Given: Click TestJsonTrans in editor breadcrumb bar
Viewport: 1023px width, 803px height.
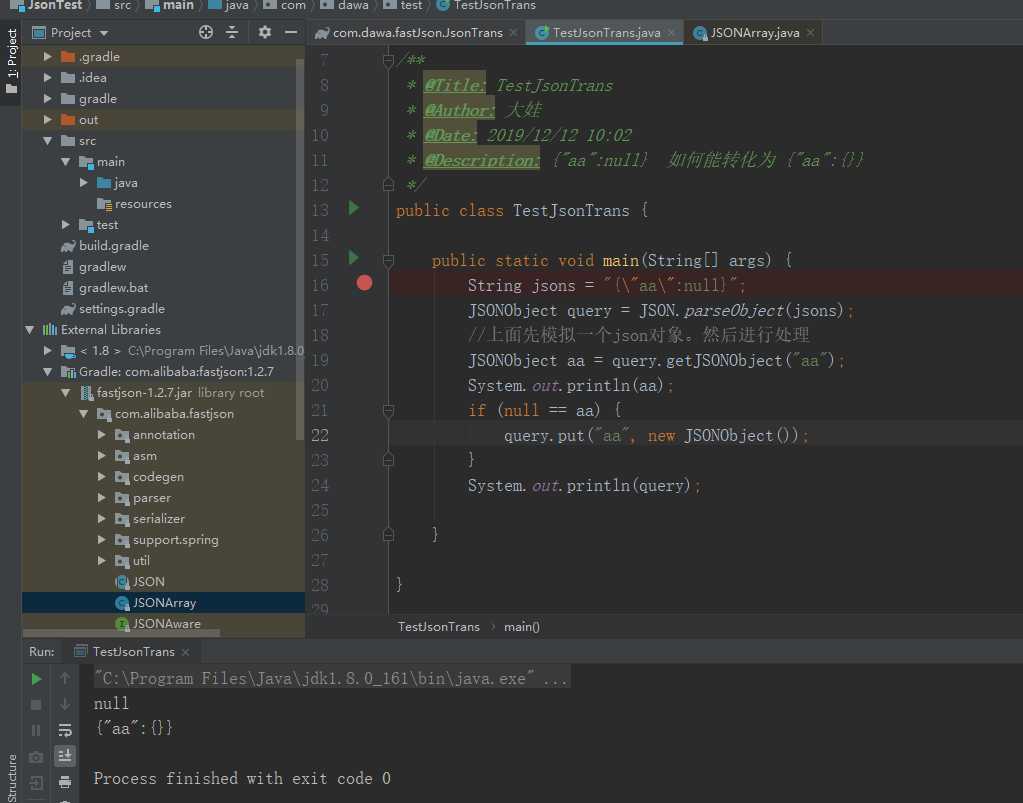Looking at the screenshot, I should point(438,626).
